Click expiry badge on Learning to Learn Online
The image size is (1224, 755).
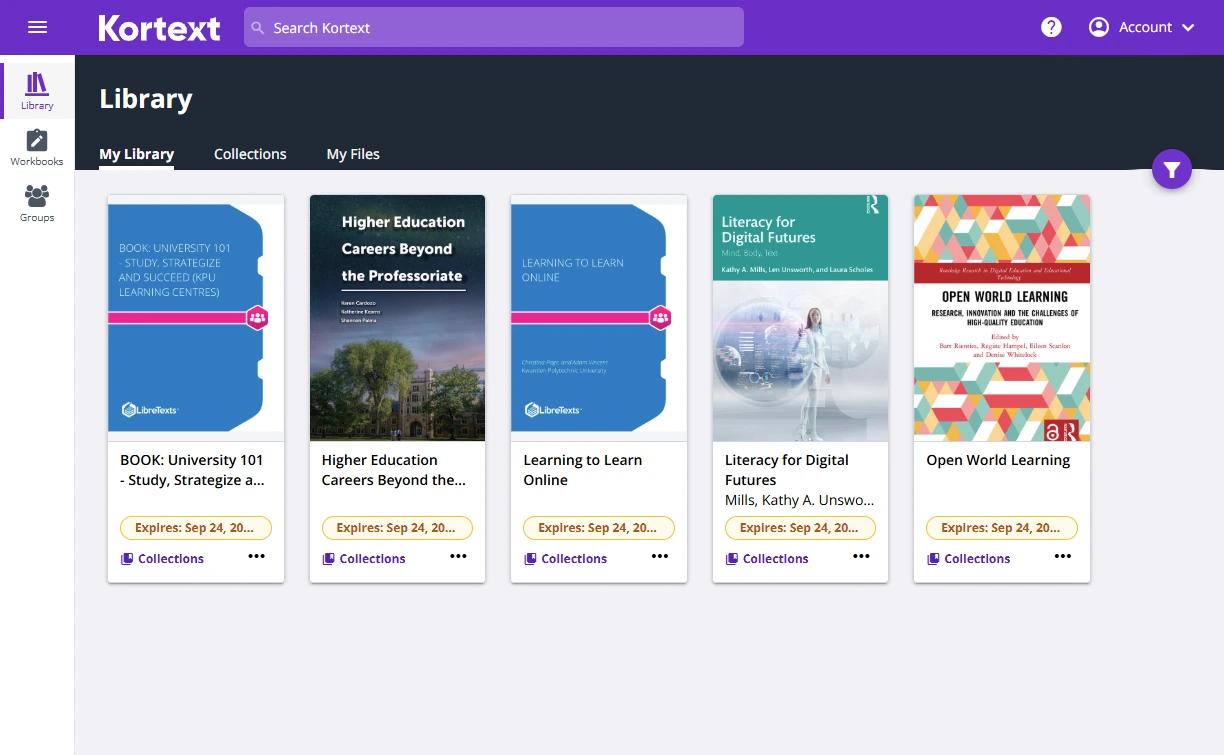(599, 528)
